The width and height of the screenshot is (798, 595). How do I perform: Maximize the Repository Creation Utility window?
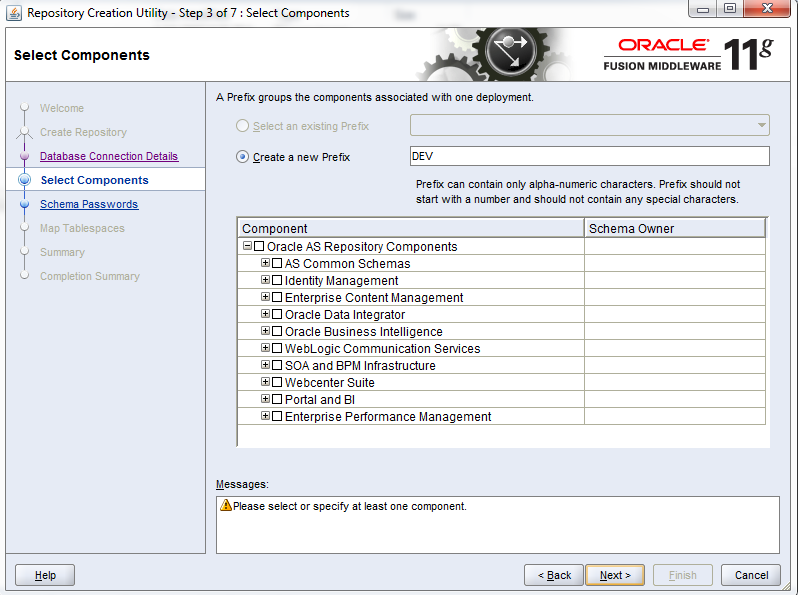pyautogui.click(x=730, y=9)
